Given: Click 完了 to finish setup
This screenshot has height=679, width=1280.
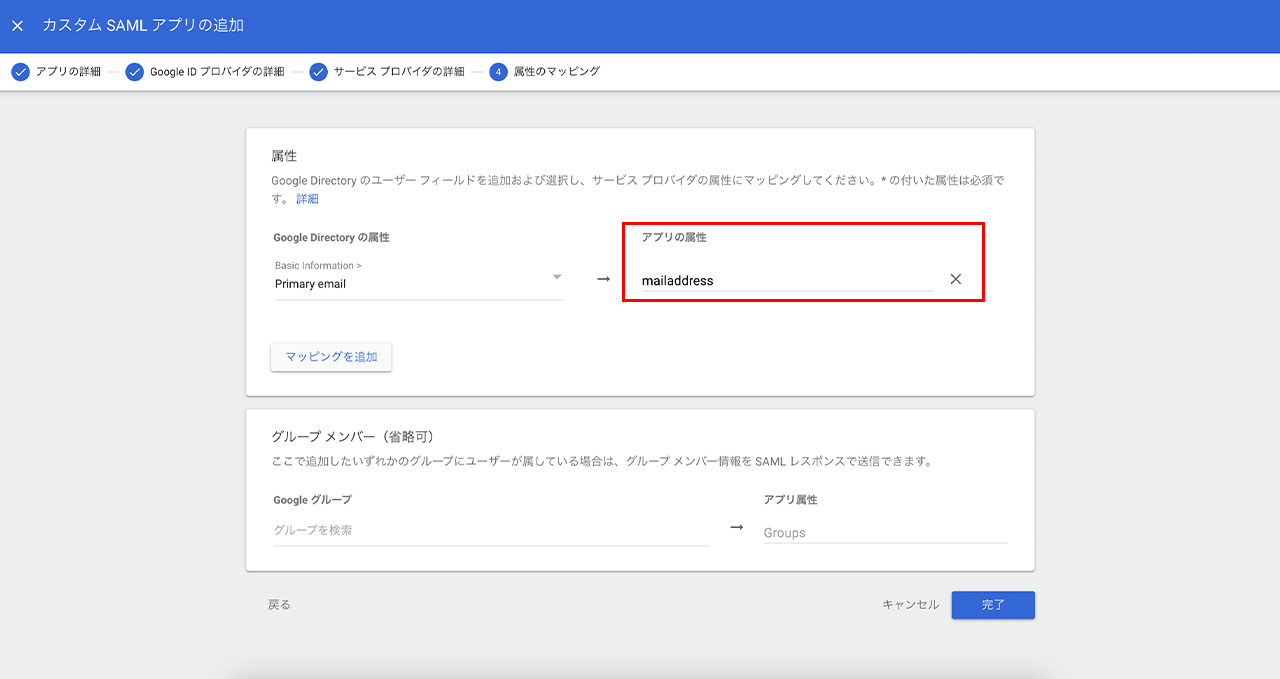Looking at the screenshot, I should click(x=992, y=605).
